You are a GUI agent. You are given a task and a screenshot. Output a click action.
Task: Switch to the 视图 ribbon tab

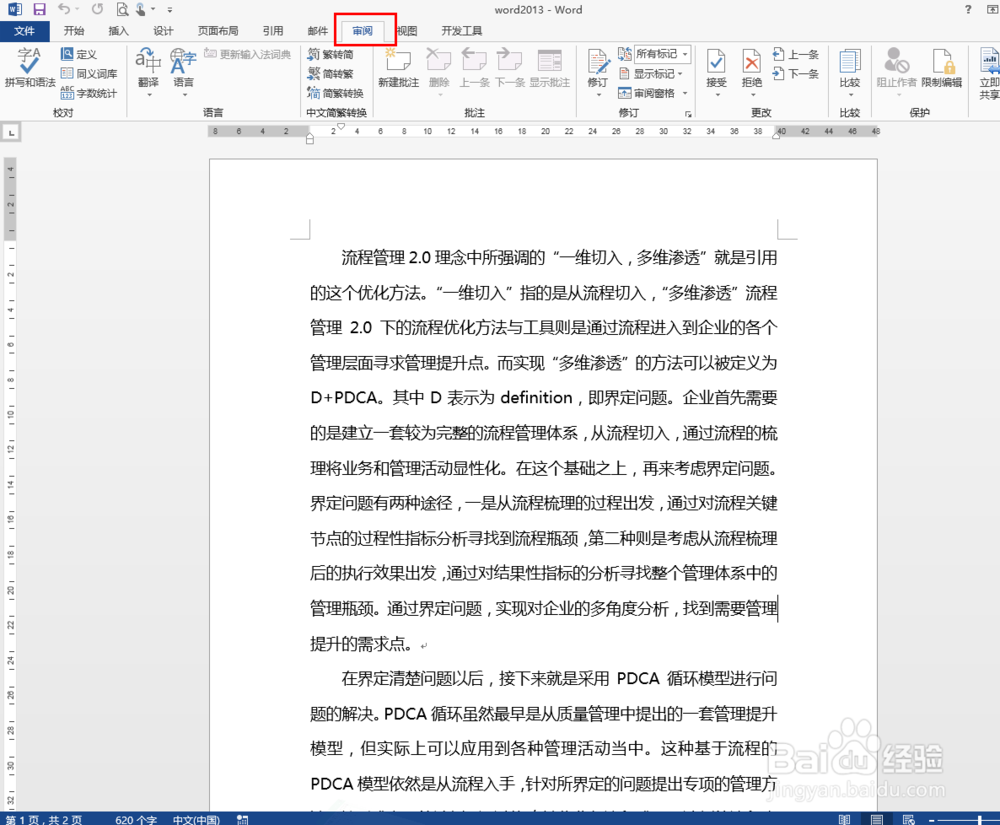pyautogui.click(x=407, y=31)
